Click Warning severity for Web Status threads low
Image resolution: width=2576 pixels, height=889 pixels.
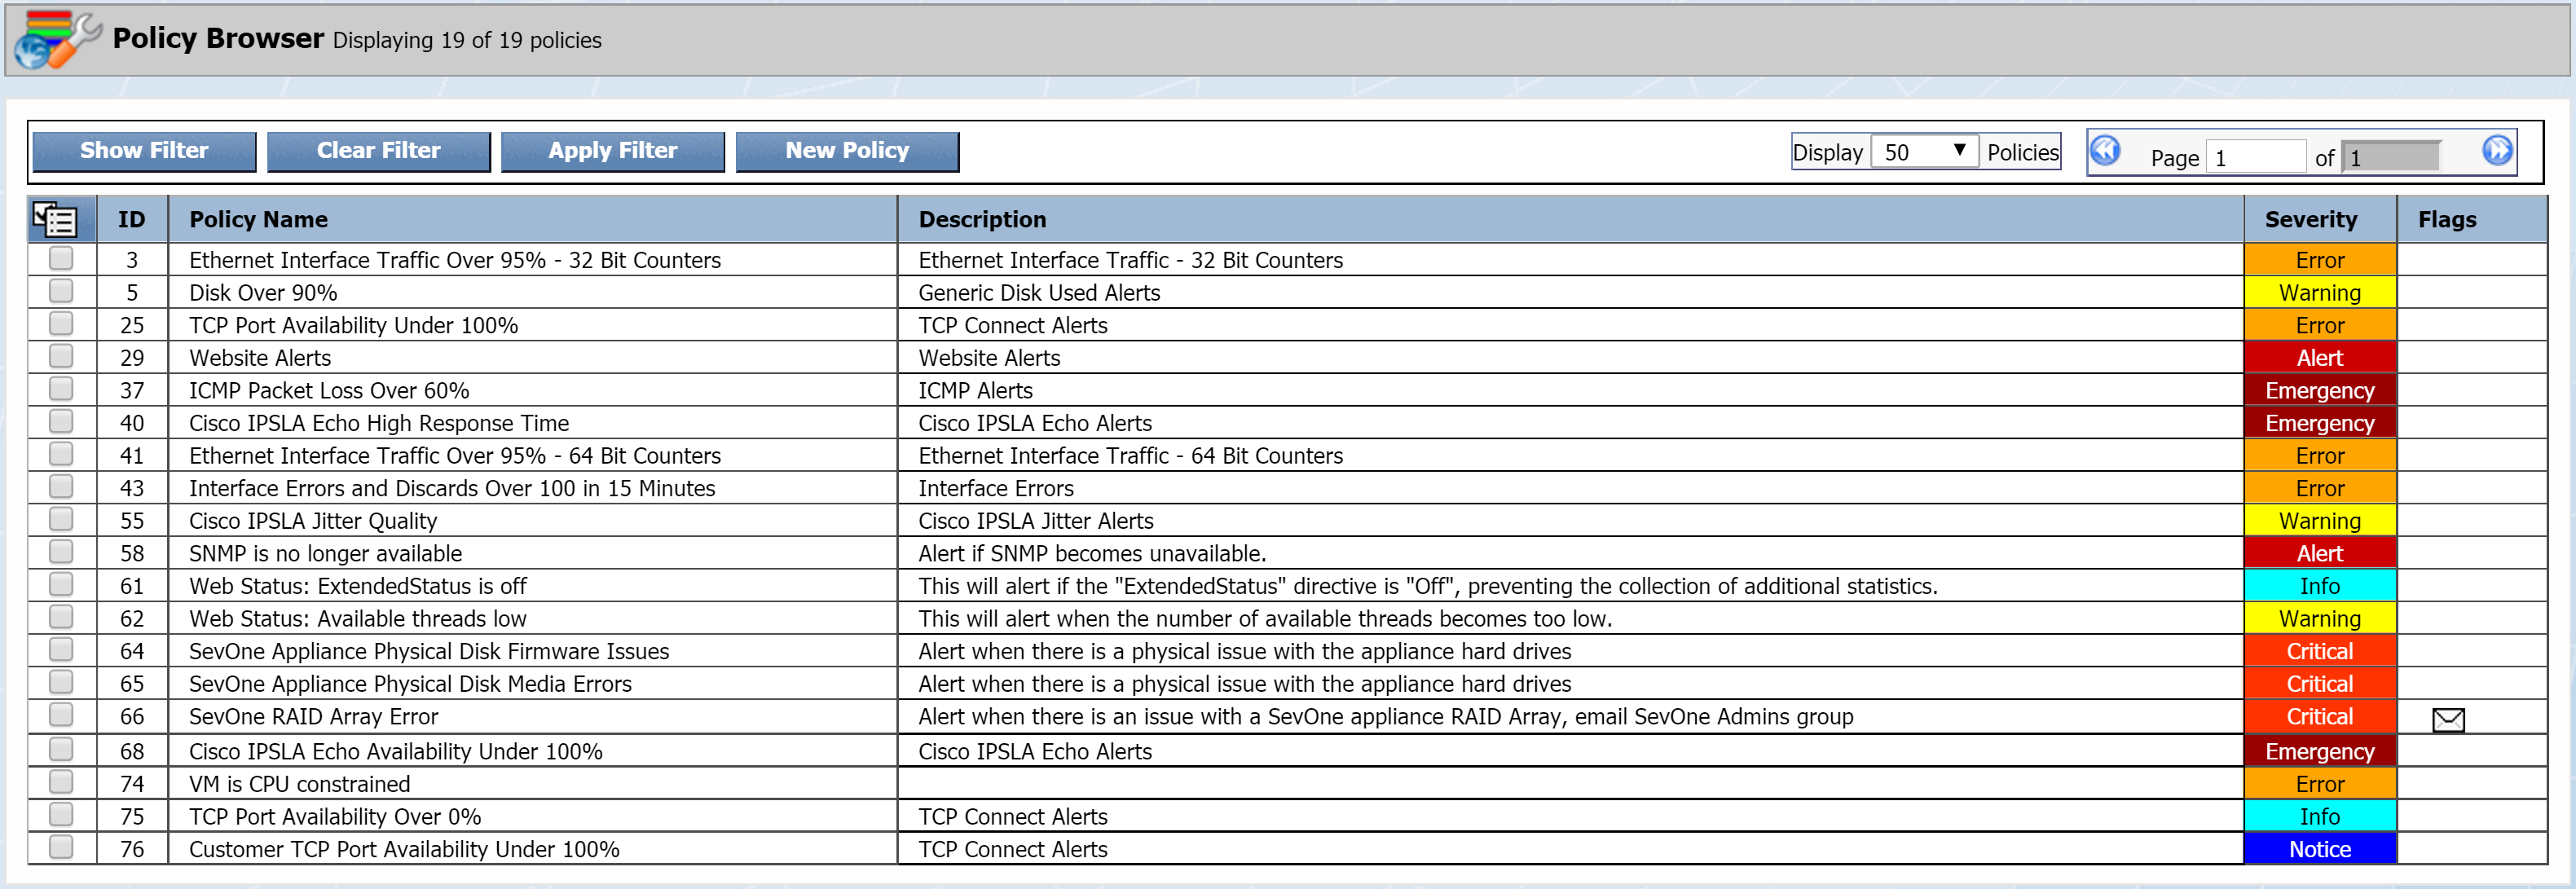coord(2319,619)
